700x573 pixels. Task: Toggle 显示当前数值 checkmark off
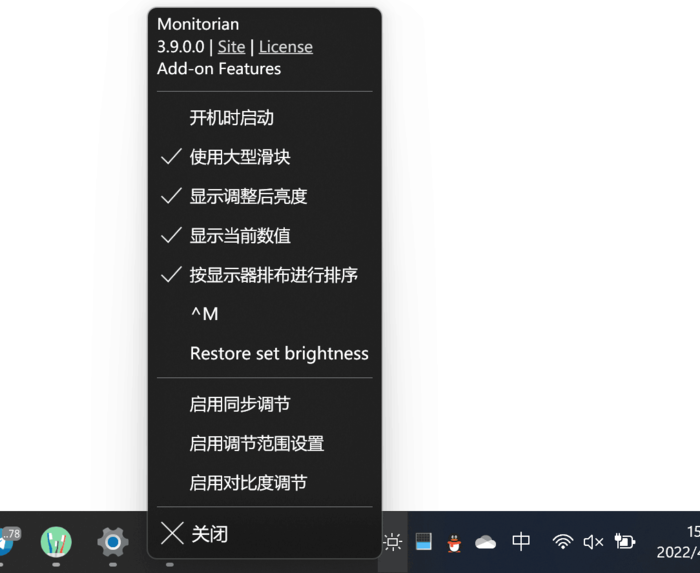point(265,236)
